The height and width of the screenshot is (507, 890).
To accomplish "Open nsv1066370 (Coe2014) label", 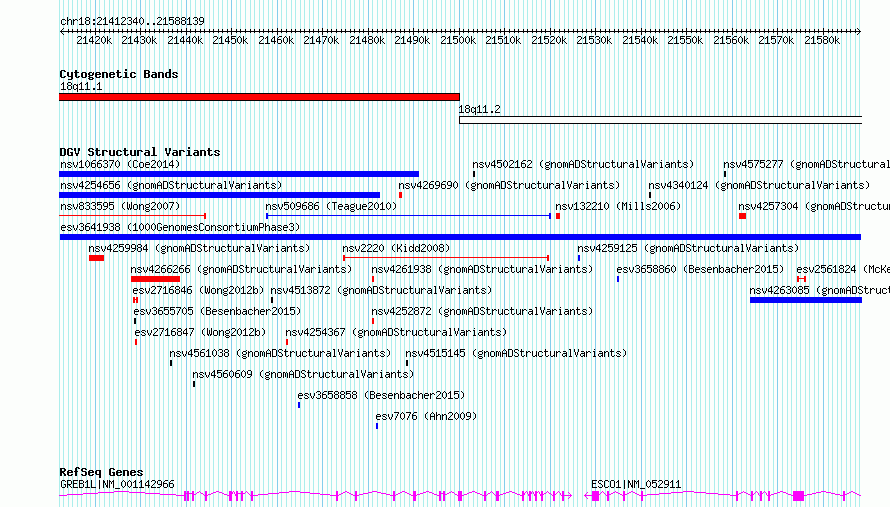I will (x=120, y=164).
